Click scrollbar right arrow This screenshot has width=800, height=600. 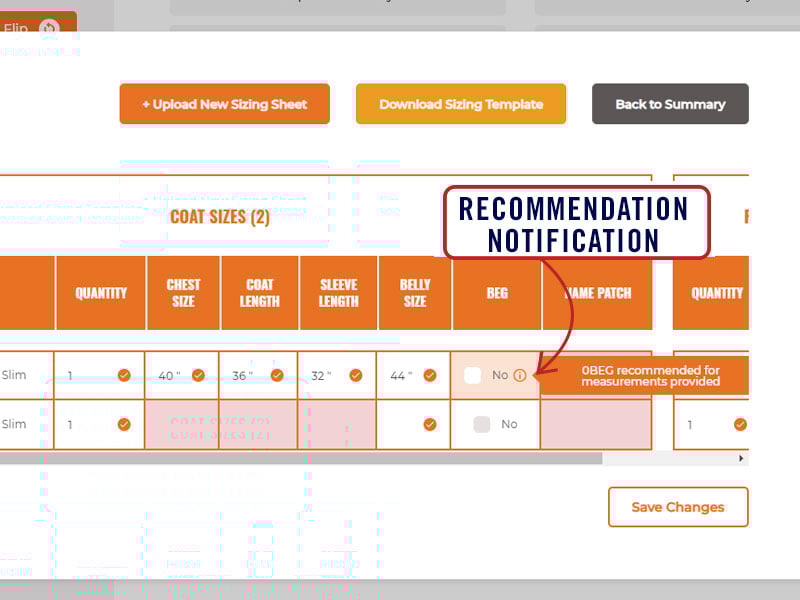(x=741, y=458)
